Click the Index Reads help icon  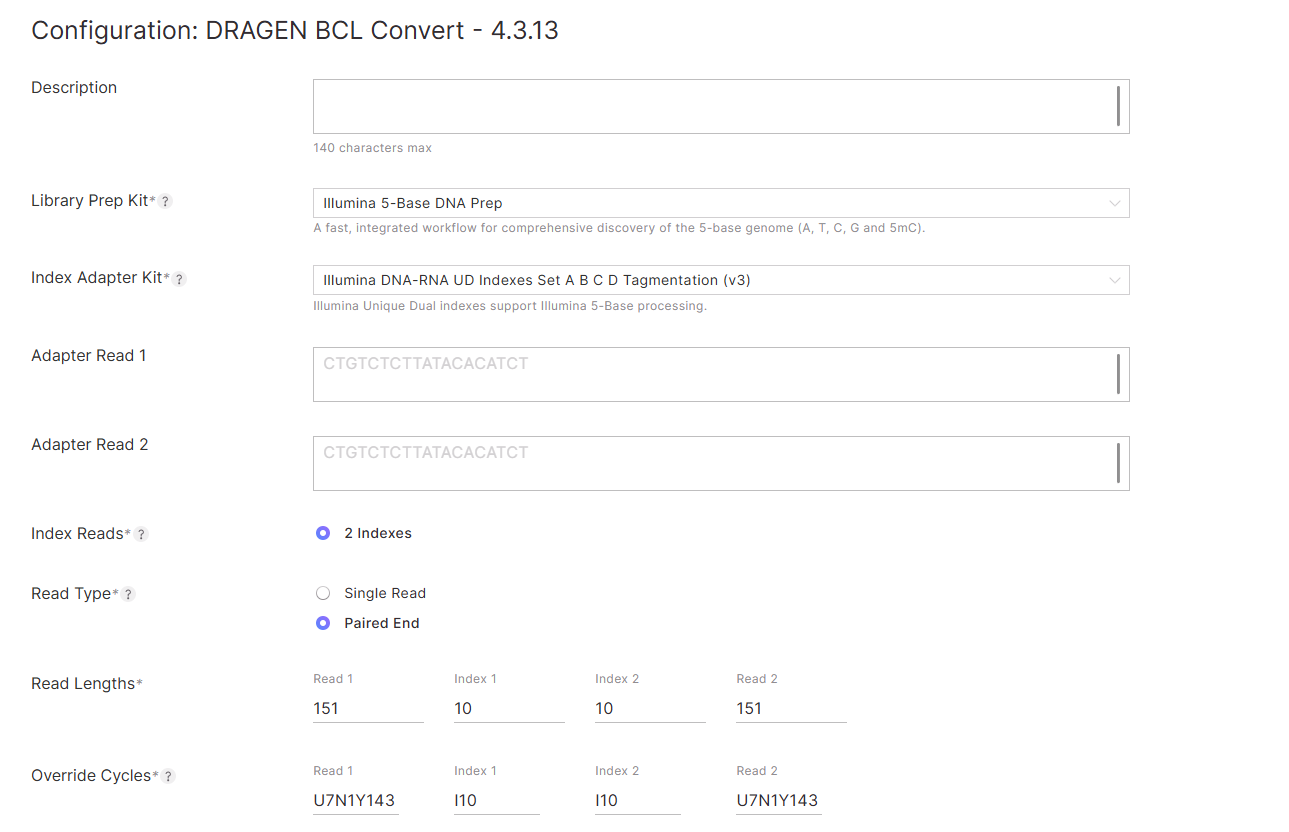(x=142, y=534)
